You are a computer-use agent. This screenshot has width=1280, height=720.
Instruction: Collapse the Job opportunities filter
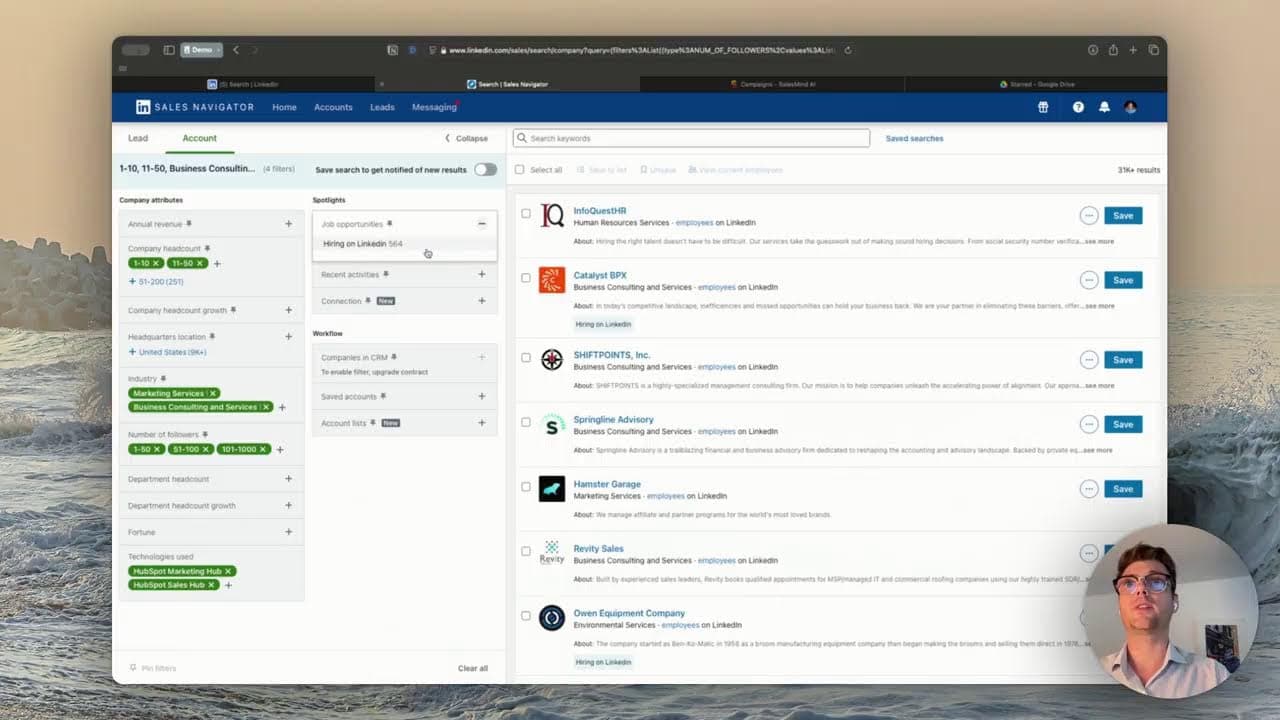[481, 224]
